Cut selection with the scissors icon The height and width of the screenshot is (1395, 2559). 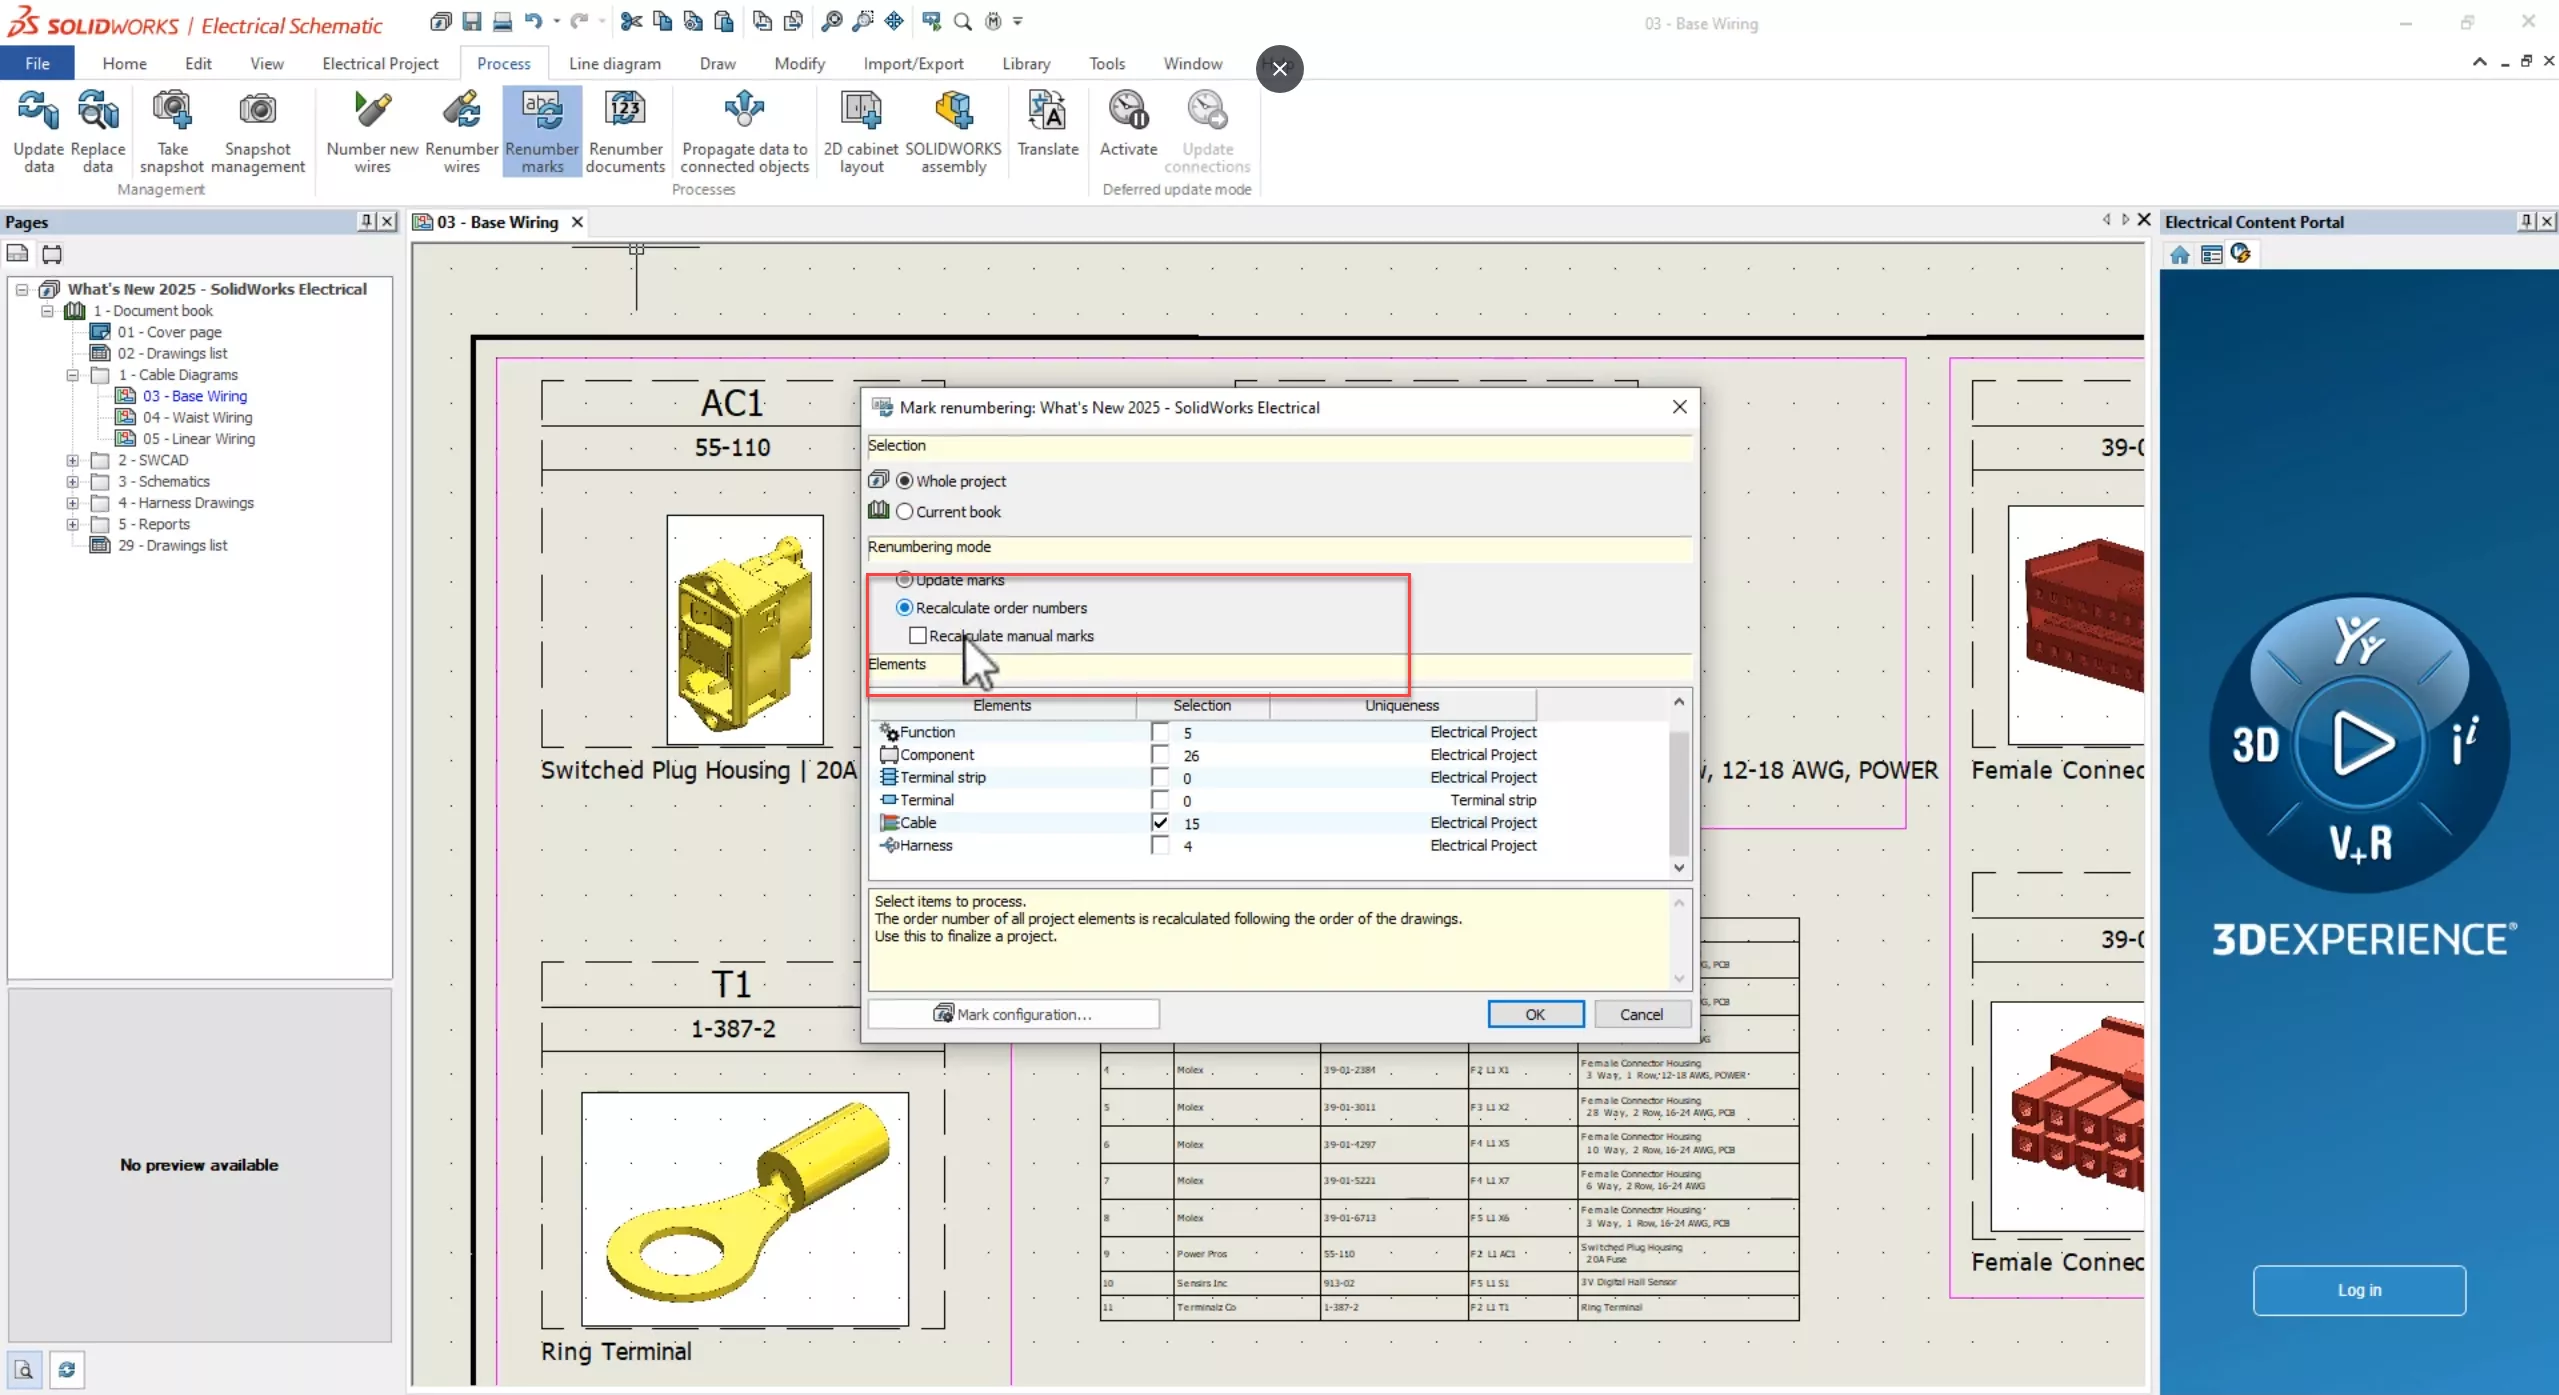631,21
